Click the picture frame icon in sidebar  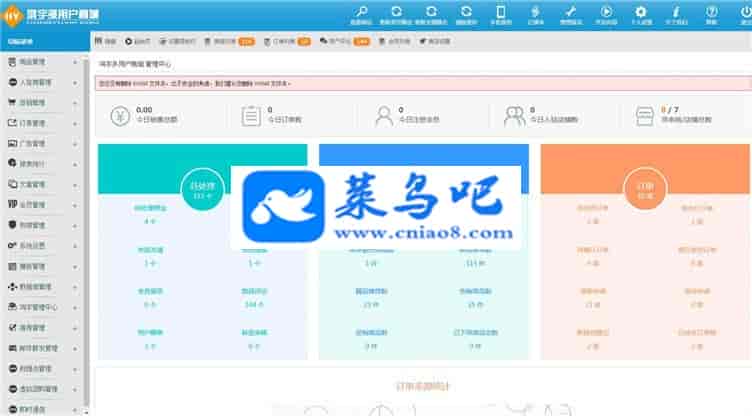12,143
